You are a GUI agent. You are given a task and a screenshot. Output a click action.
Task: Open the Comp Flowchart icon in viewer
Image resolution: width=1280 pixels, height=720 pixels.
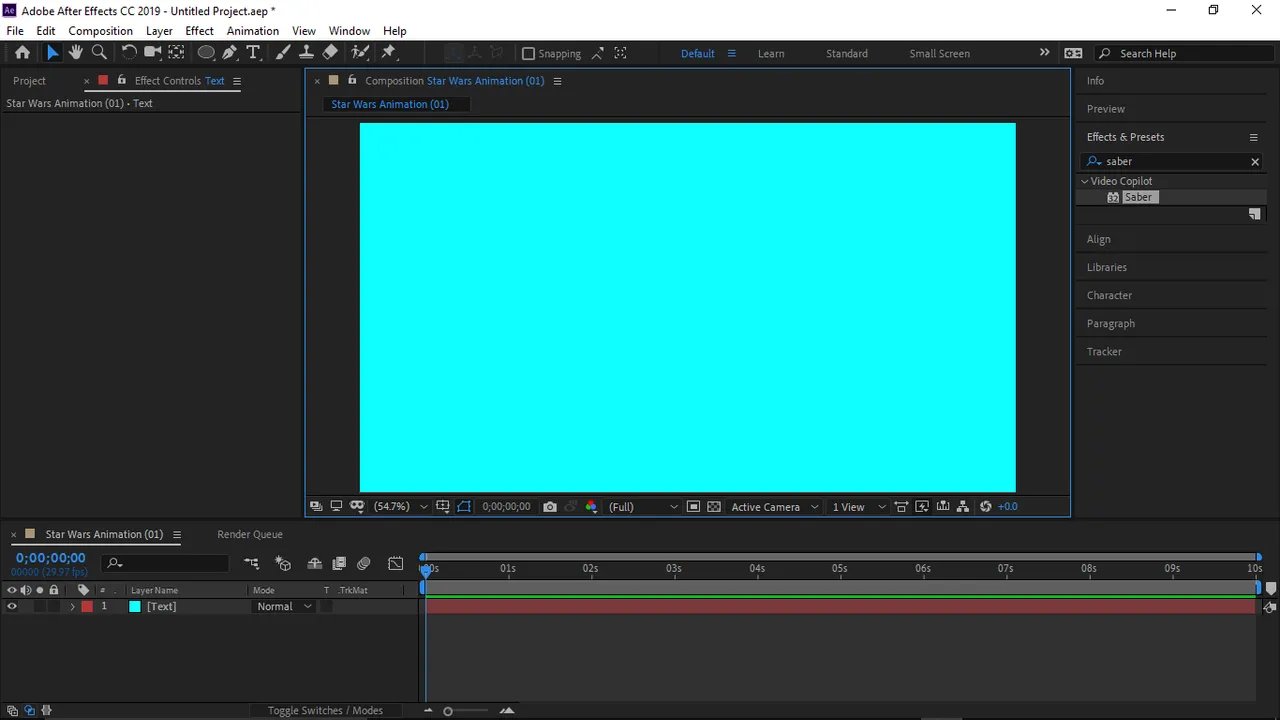coord(962,507)
